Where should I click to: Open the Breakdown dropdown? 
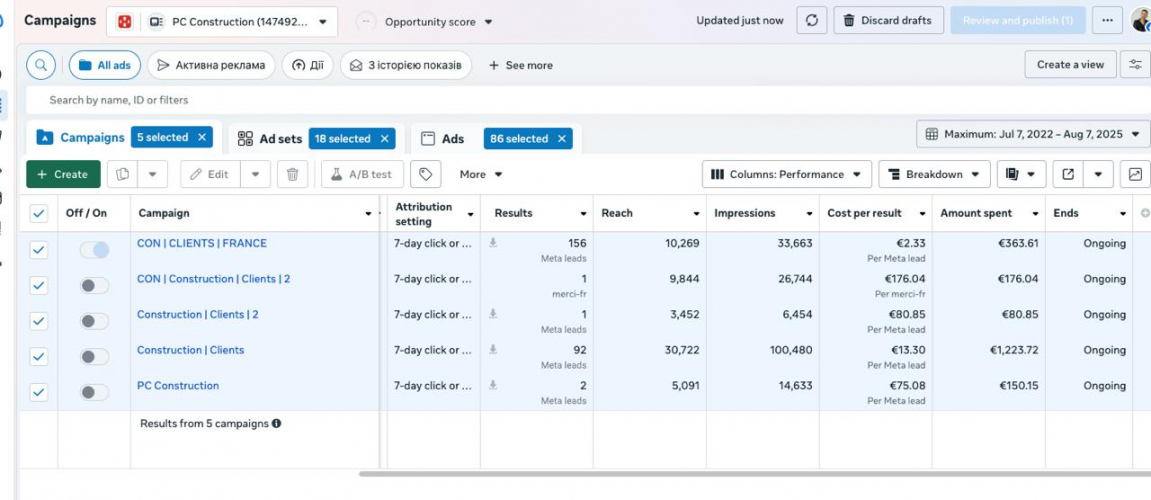point(934,174)
